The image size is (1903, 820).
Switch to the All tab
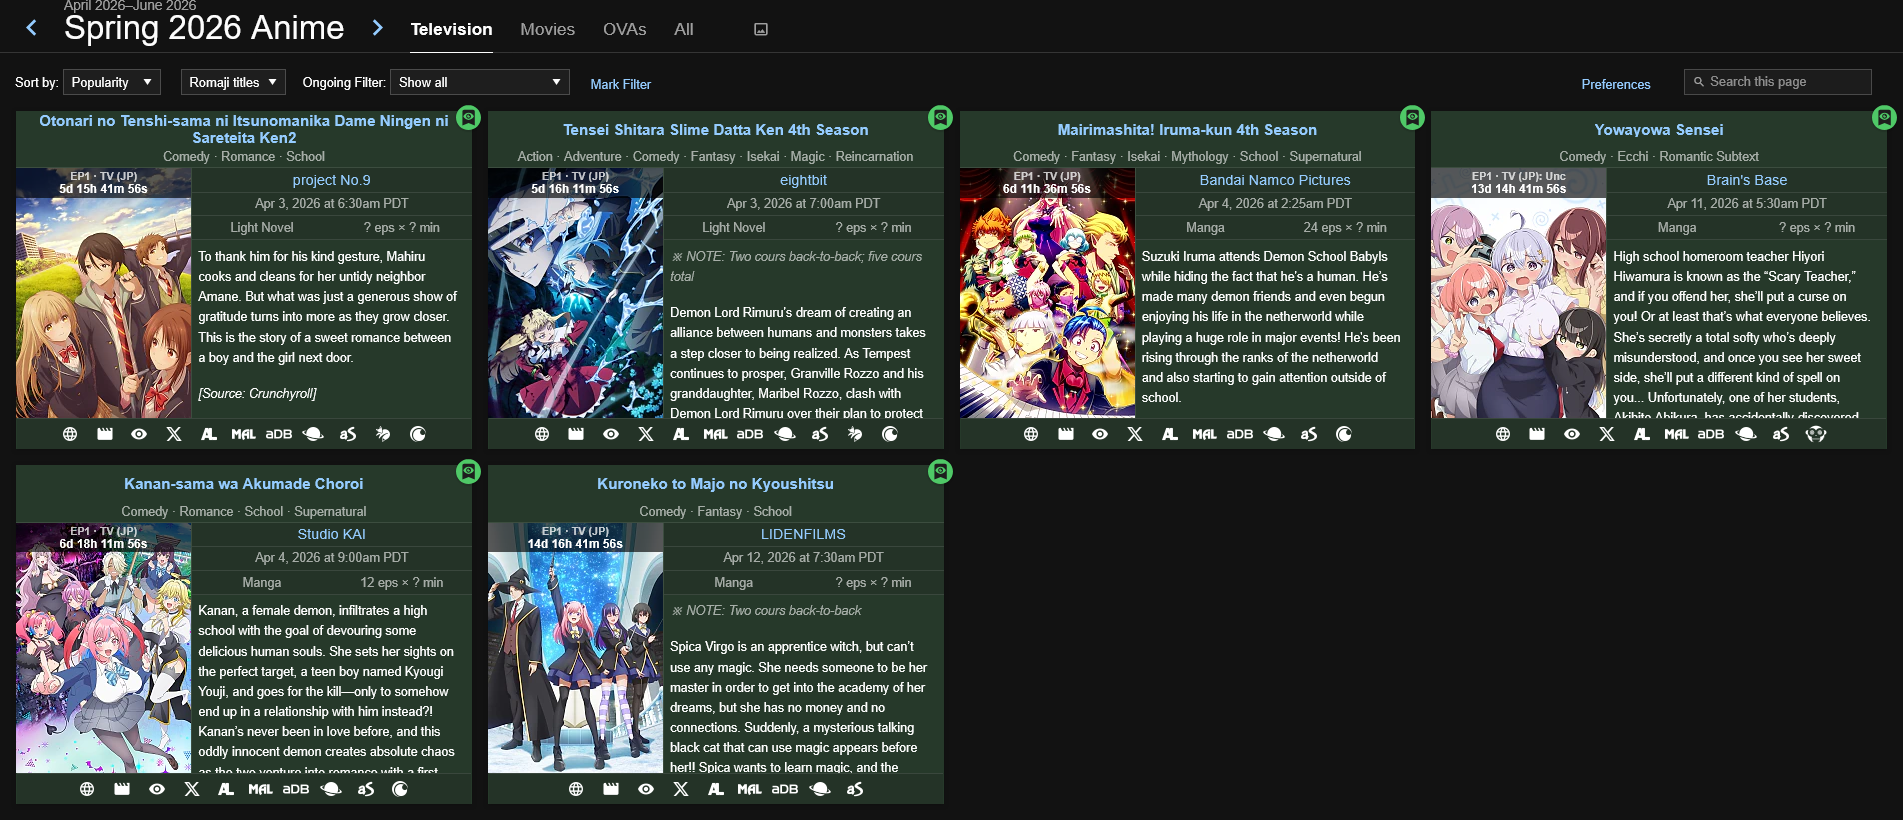[683, 29]
